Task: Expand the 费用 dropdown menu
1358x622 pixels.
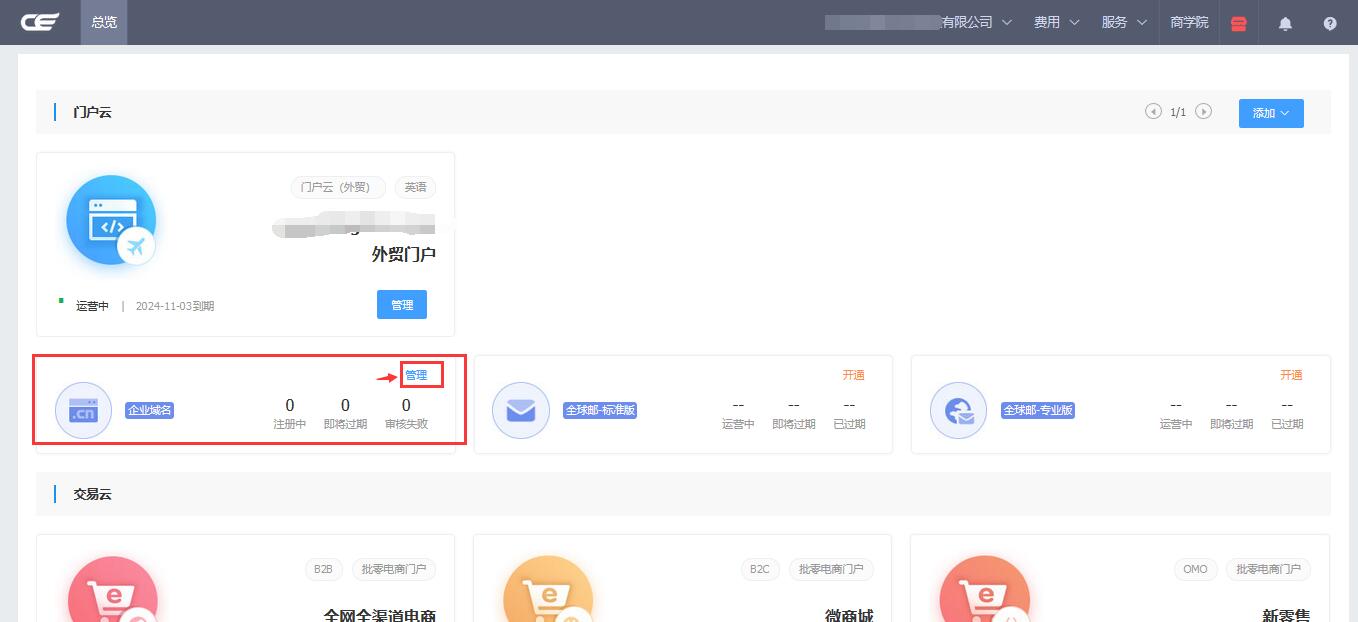Action: coord(1056,22)
